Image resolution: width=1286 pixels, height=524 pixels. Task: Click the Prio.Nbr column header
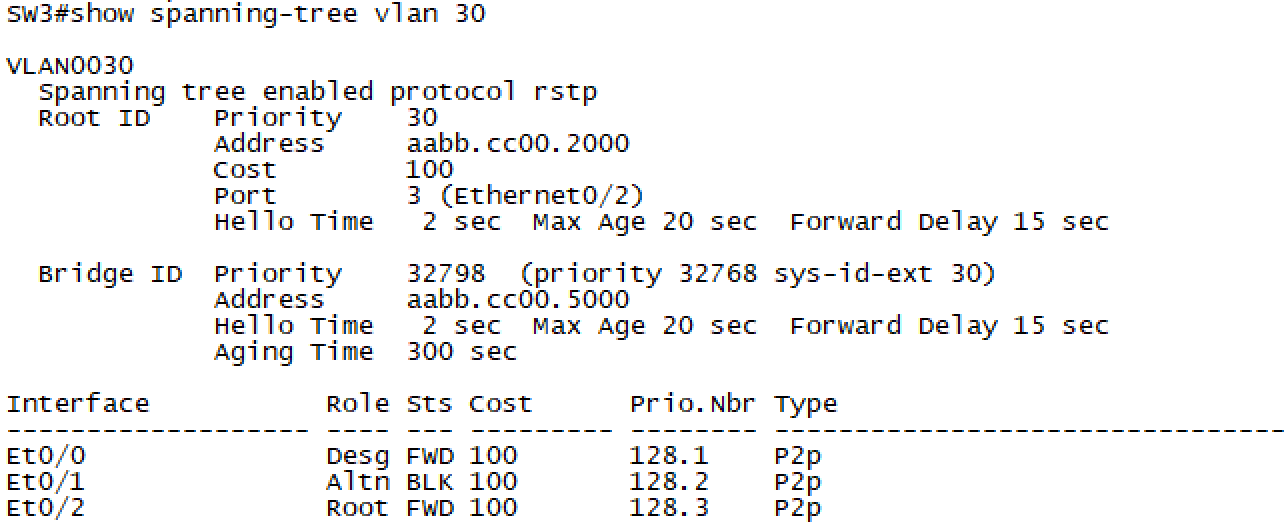[x=693, y=404]
